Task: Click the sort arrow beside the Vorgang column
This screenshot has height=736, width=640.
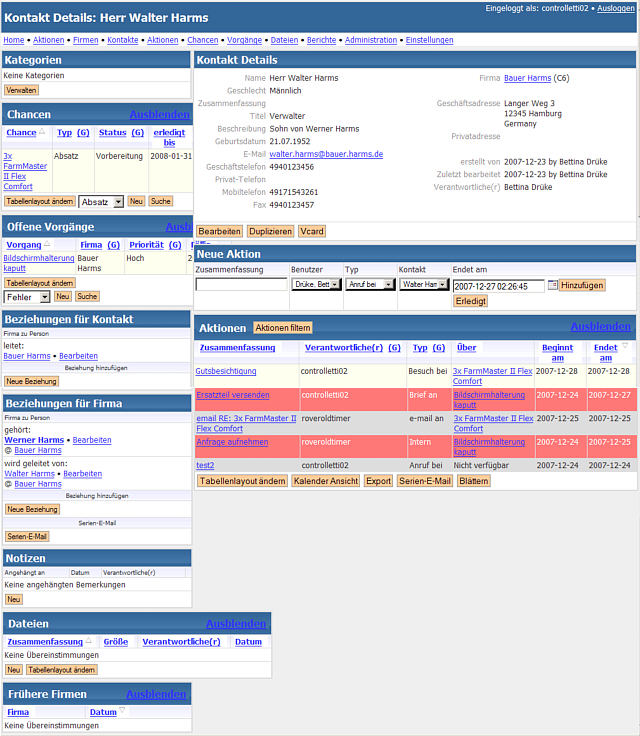Action: (x=47, y=244)
